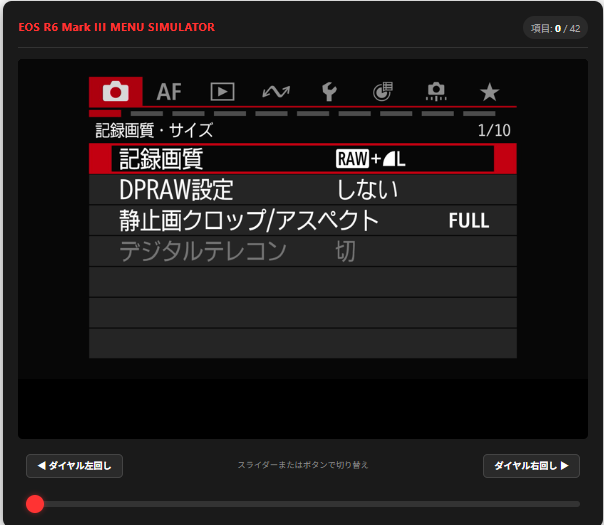This screenshot has height=525, width=604.
Task: Select the 記録画質 menu row
Action: [x=303, y=159]
